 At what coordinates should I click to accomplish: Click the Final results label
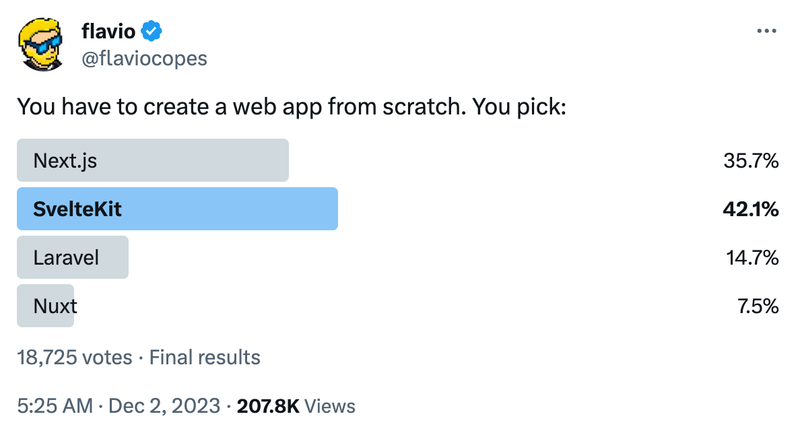click(x=205, y=357)
